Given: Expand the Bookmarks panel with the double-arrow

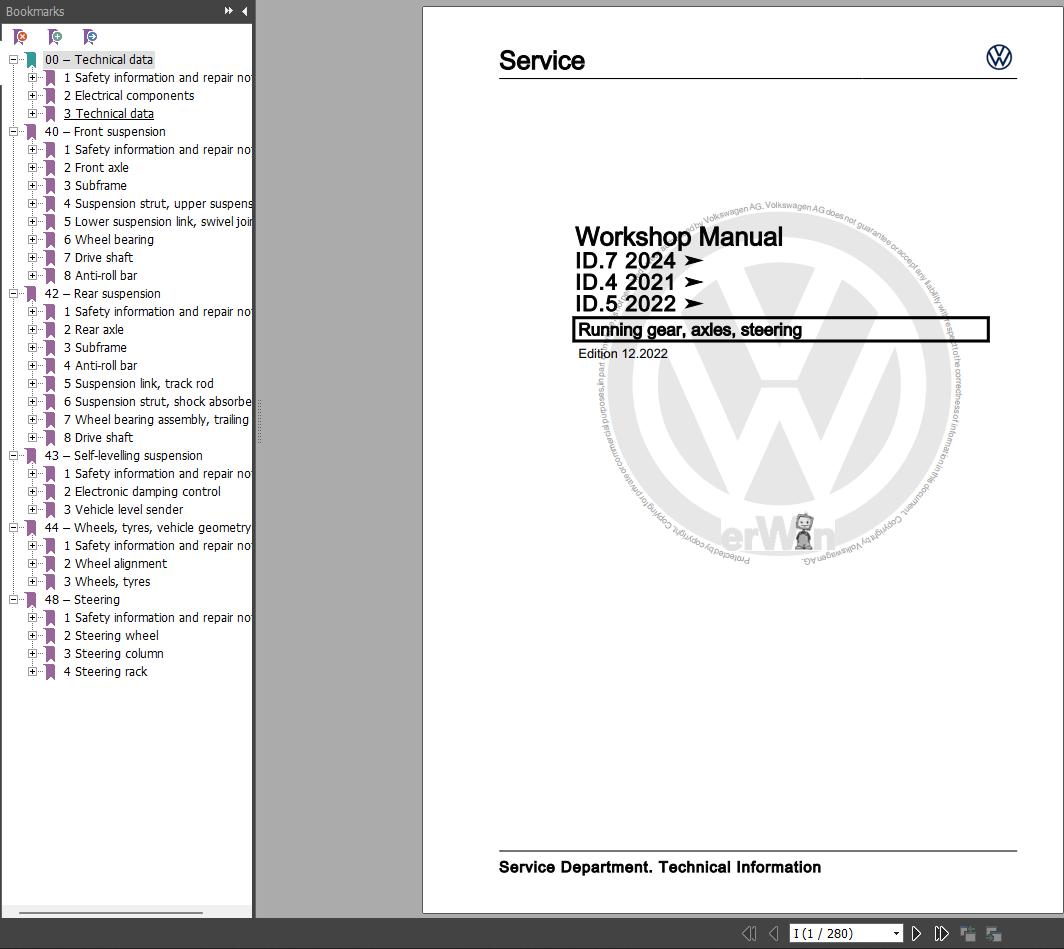Looking at the screenshot, I should pyautogui.click(x=229, y=11).
